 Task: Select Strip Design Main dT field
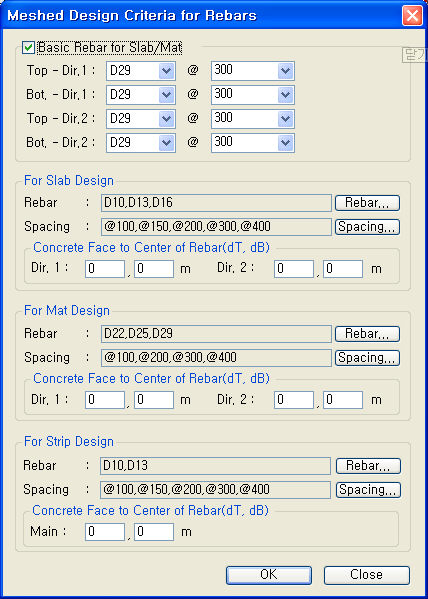[105, 532]
